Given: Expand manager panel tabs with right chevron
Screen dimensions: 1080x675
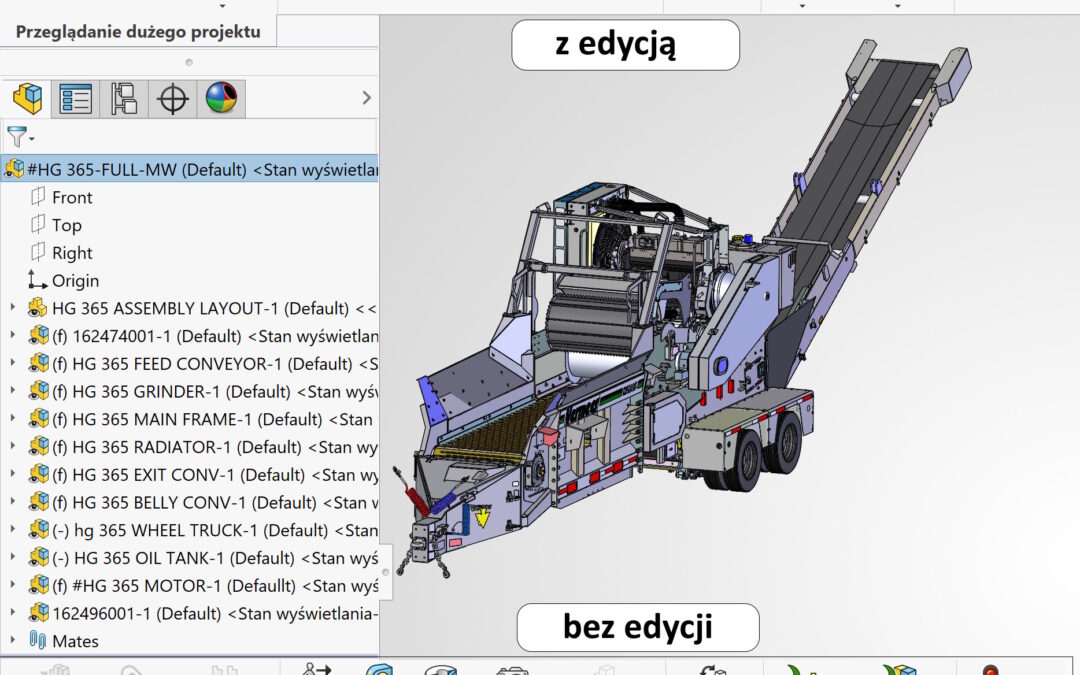Looking at the screenshot, I should pos(366,98).
